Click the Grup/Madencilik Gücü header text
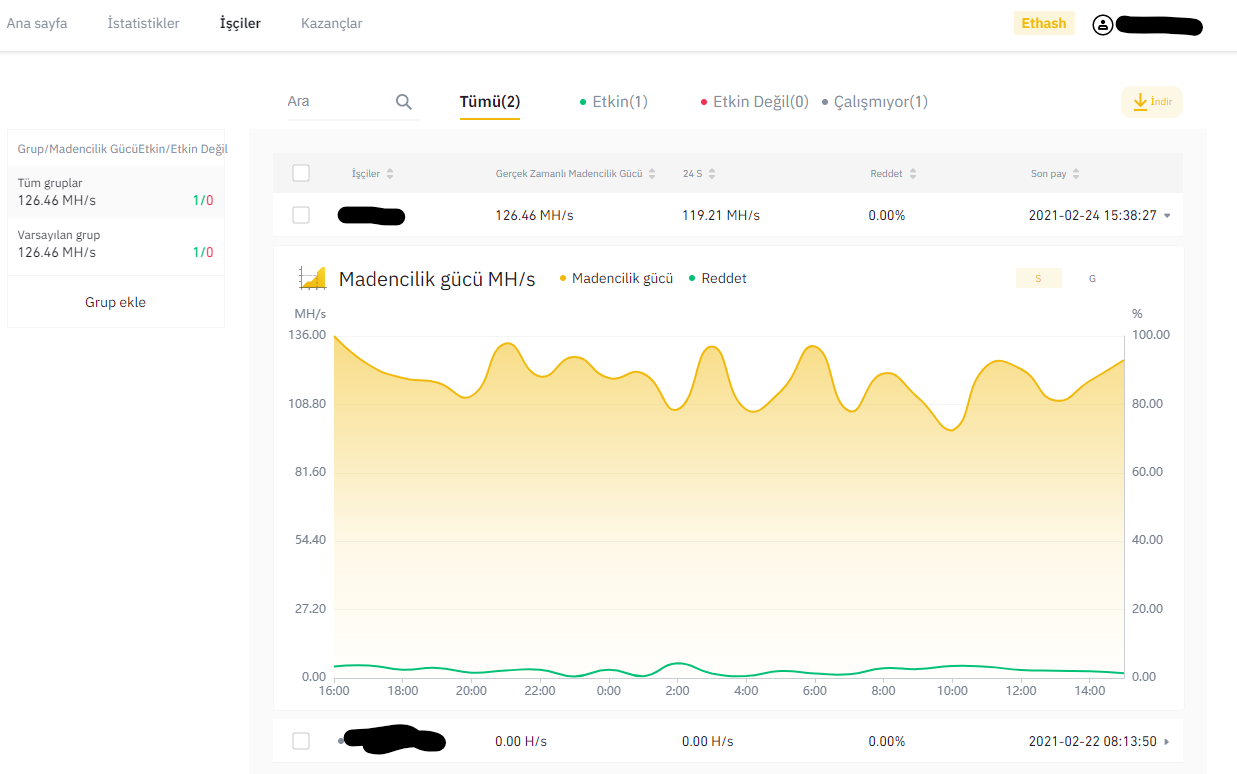1237x774 pixels. (x=77, y=148)
